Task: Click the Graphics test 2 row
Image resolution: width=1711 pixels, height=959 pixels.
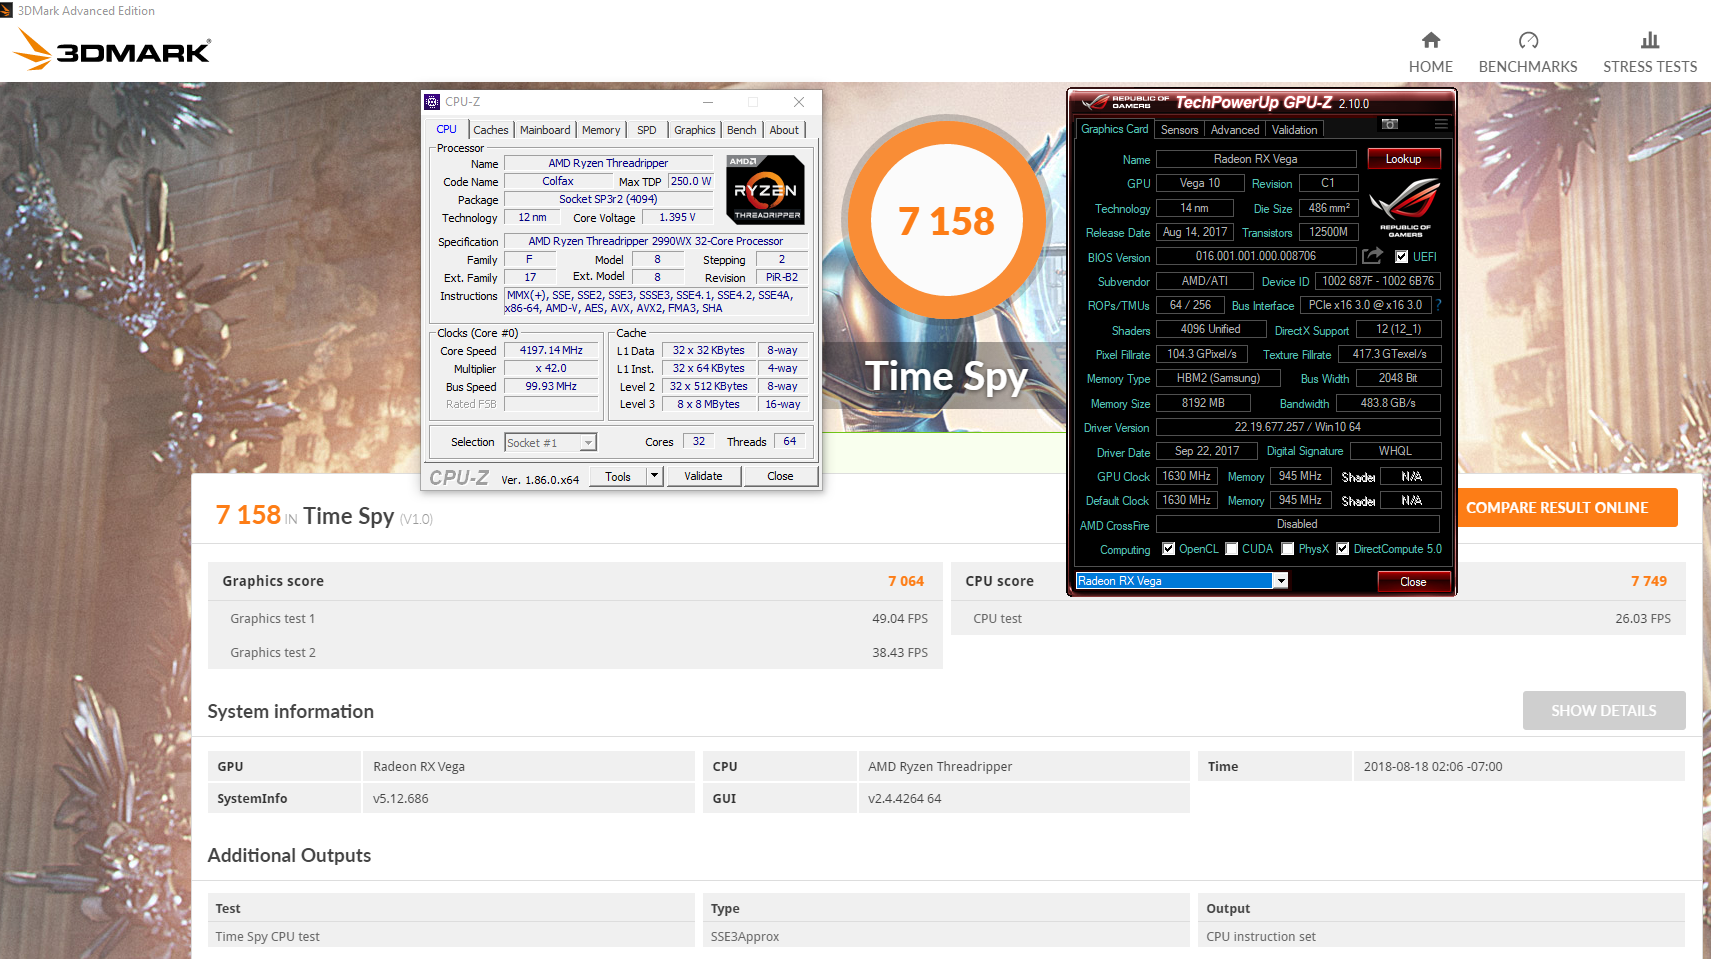Action: 575,652
